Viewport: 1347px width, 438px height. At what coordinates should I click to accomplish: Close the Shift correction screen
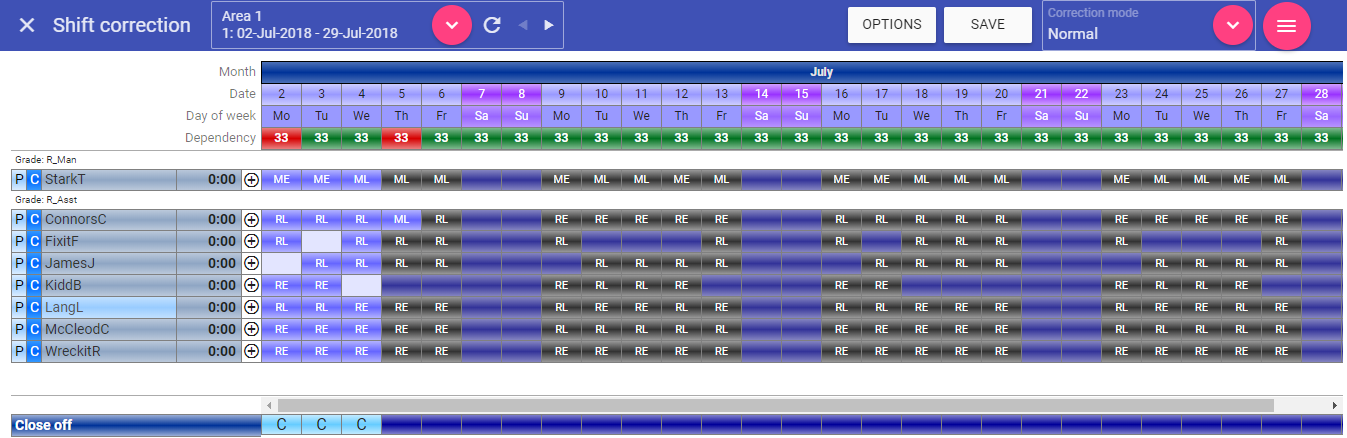tap(27, 25)
